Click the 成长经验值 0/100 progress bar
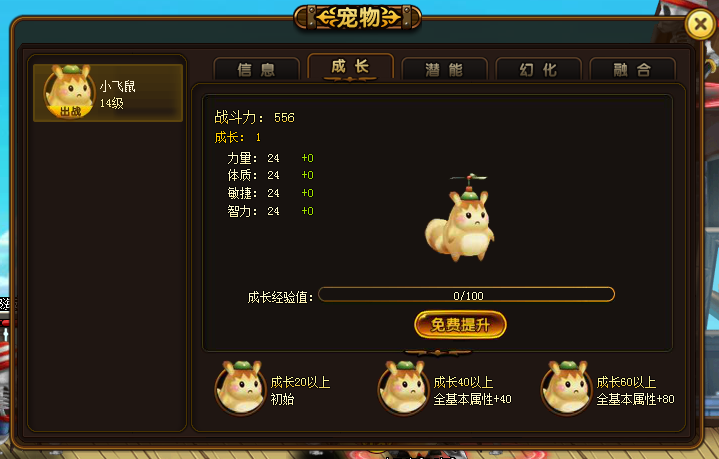Screen dimensions: 719x459 click(466, 295)
